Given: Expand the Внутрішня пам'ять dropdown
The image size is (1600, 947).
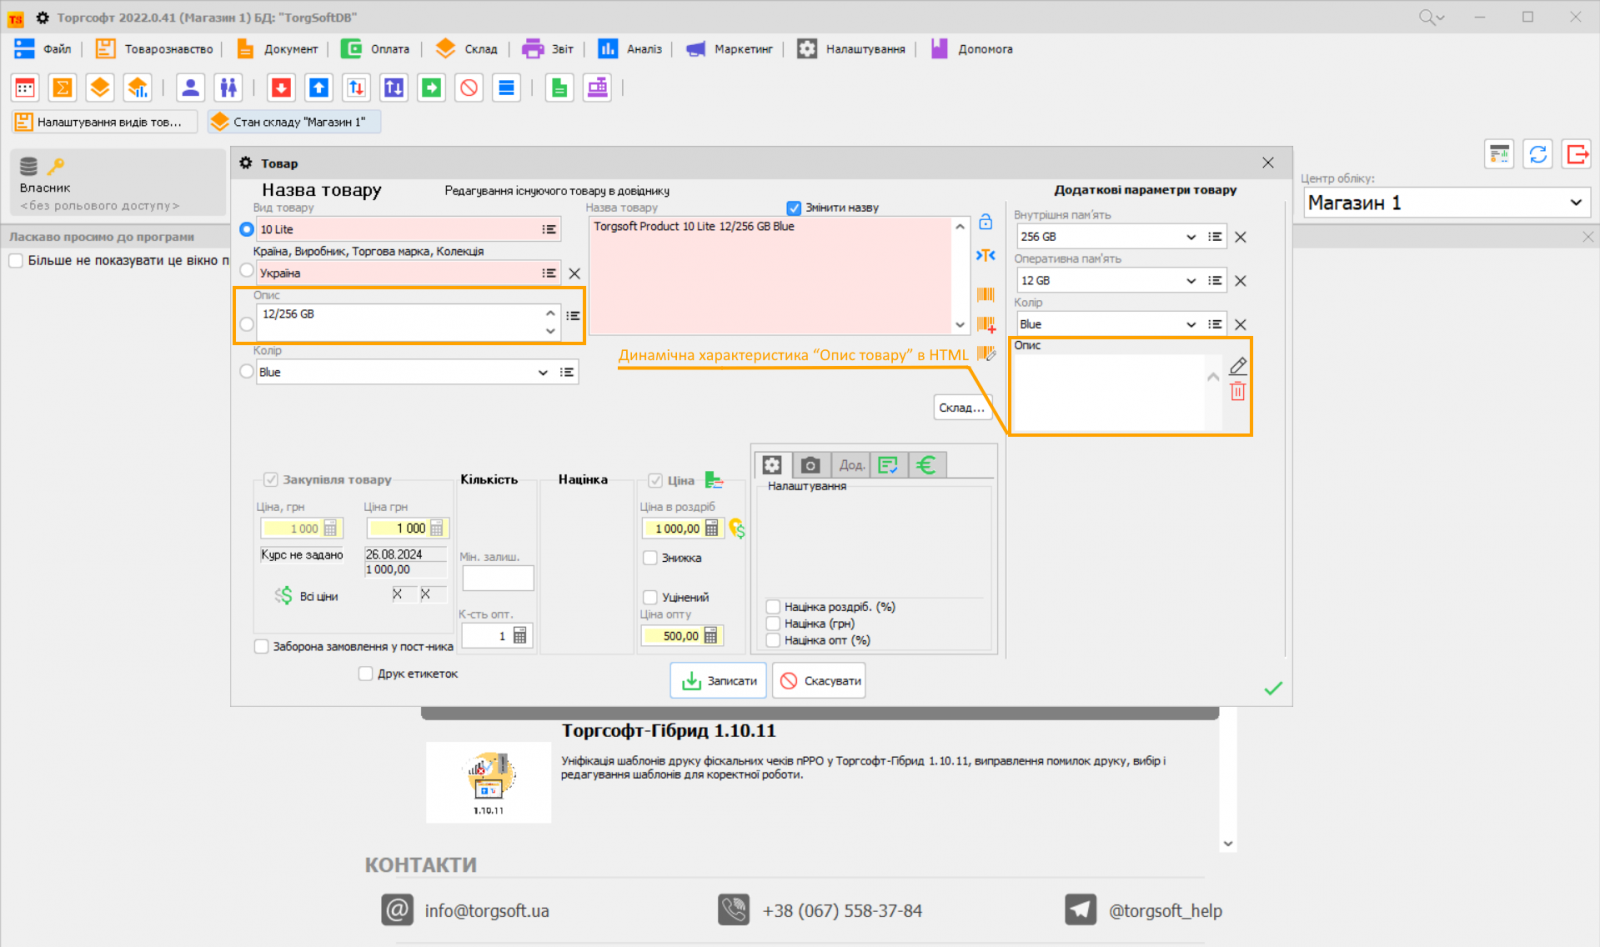Looking at the screenshot, I should [x=1190, y=237].
